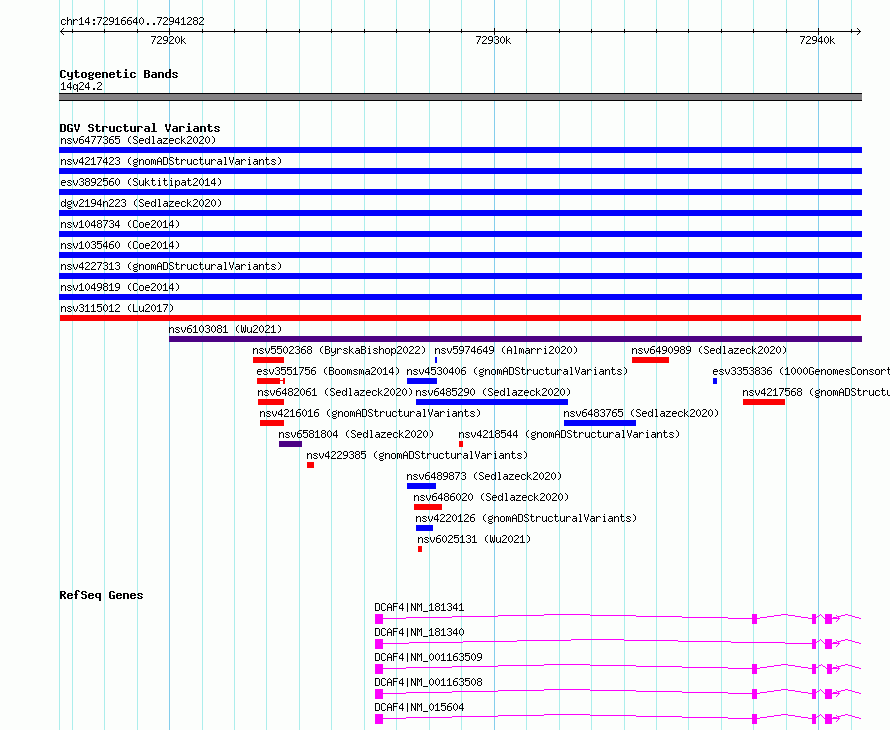
Task: Select the nsv6486020 (Sedlazeck2020) label
Action: tap(491, 497)
